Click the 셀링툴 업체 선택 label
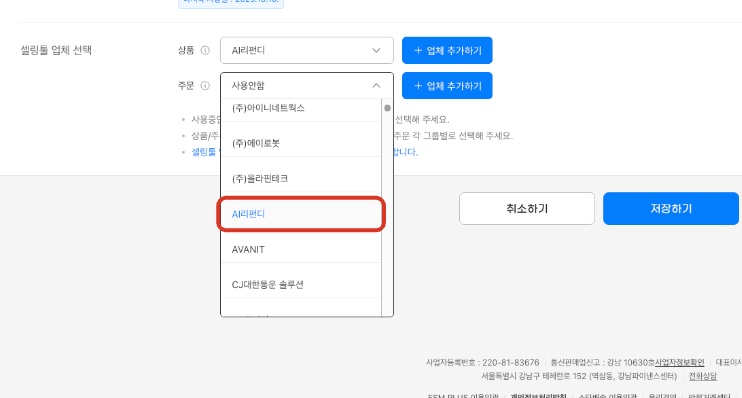This screenshot has width=742, height=398. point(56,50)
